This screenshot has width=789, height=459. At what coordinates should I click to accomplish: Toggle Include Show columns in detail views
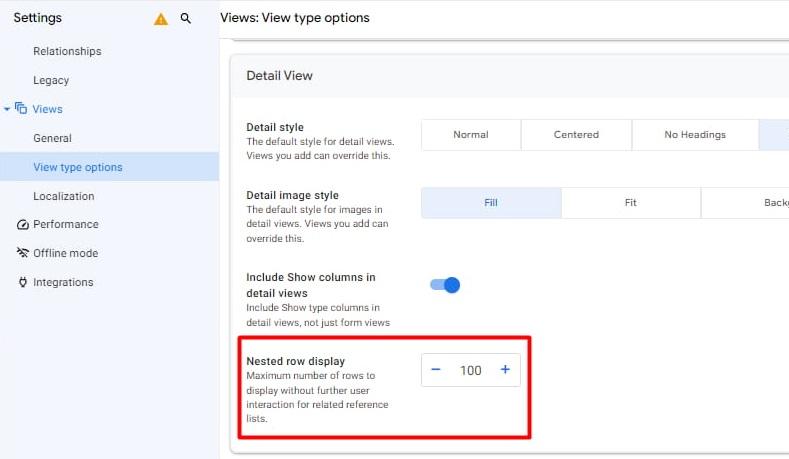pos(445,285)
